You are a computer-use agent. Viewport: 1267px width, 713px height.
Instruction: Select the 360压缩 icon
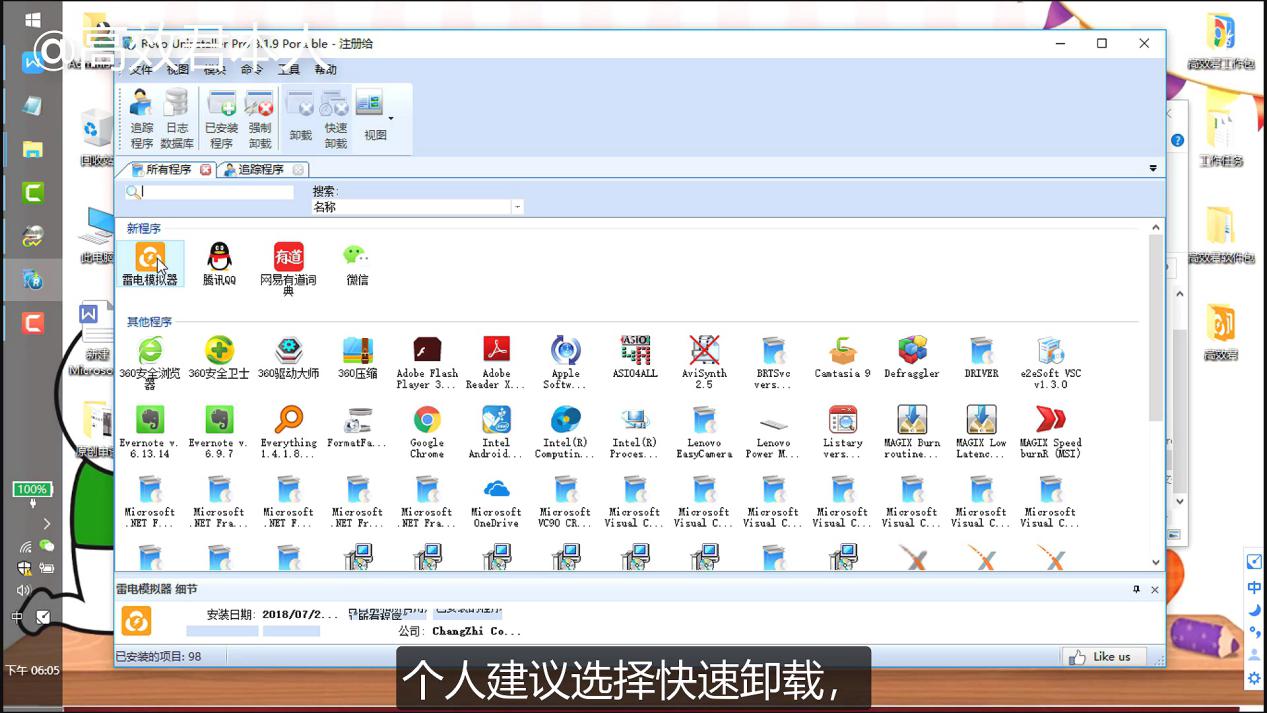(x=357, y=357)
